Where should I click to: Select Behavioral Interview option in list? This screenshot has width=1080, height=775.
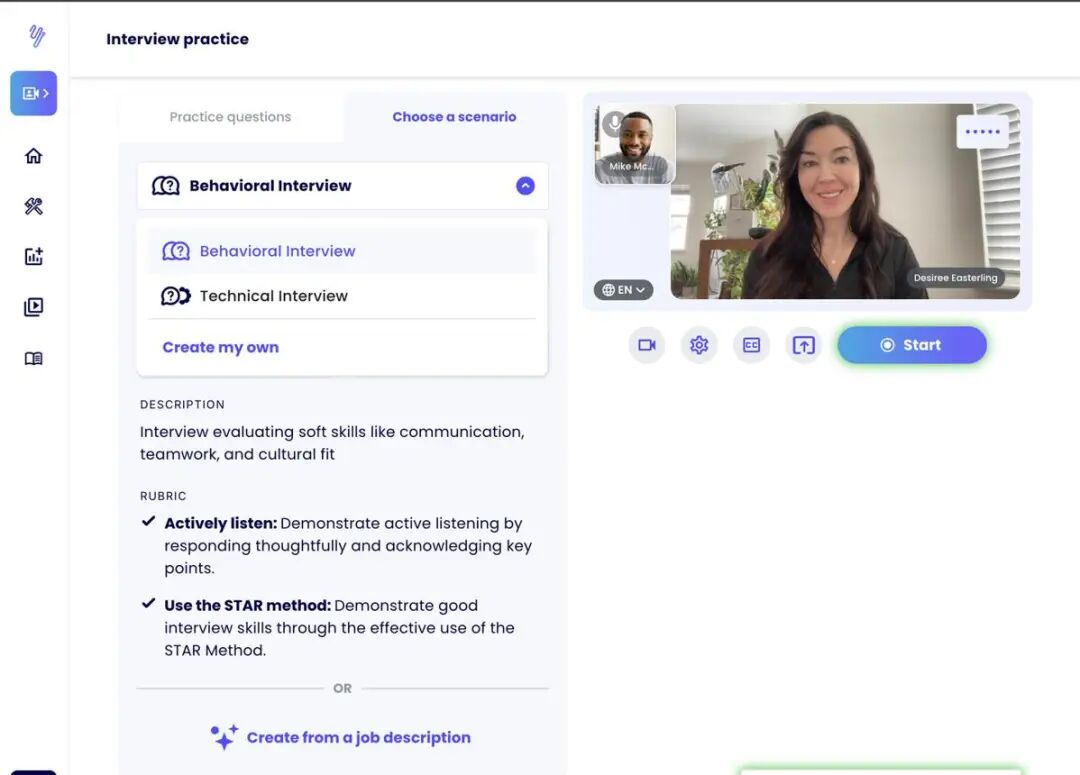point(342,251)
